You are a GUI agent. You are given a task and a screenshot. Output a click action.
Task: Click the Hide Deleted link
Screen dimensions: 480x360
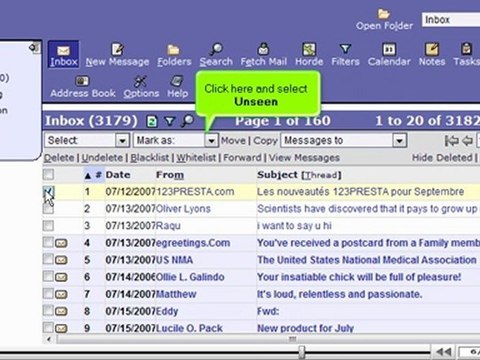tap(442, 158)
